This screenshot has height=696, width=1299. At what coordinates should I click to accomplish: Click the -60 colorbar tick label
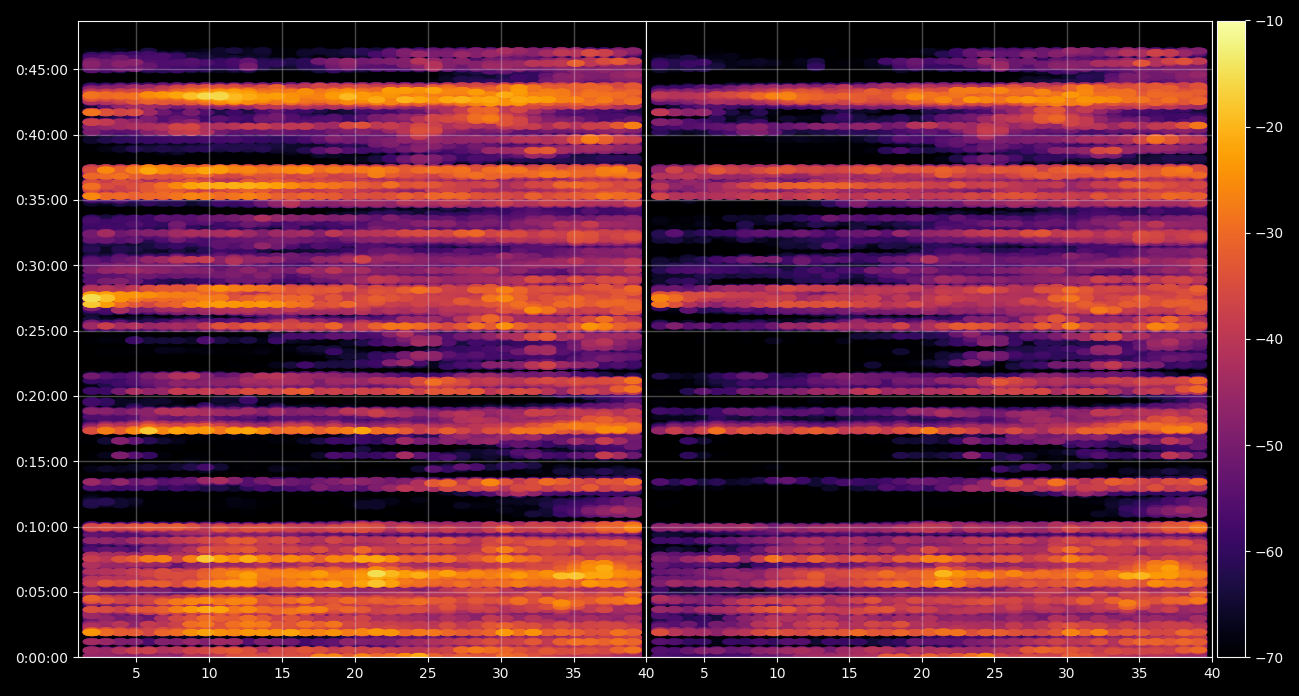point(1269,552)
